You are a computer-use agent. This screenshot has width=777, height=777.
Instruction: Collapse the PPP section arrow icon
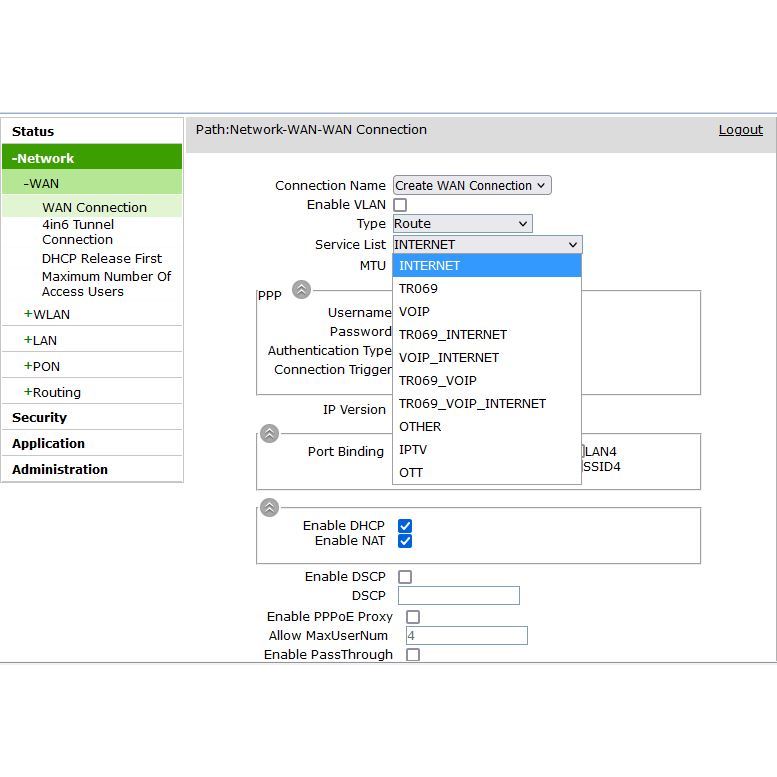click(301, 290)
